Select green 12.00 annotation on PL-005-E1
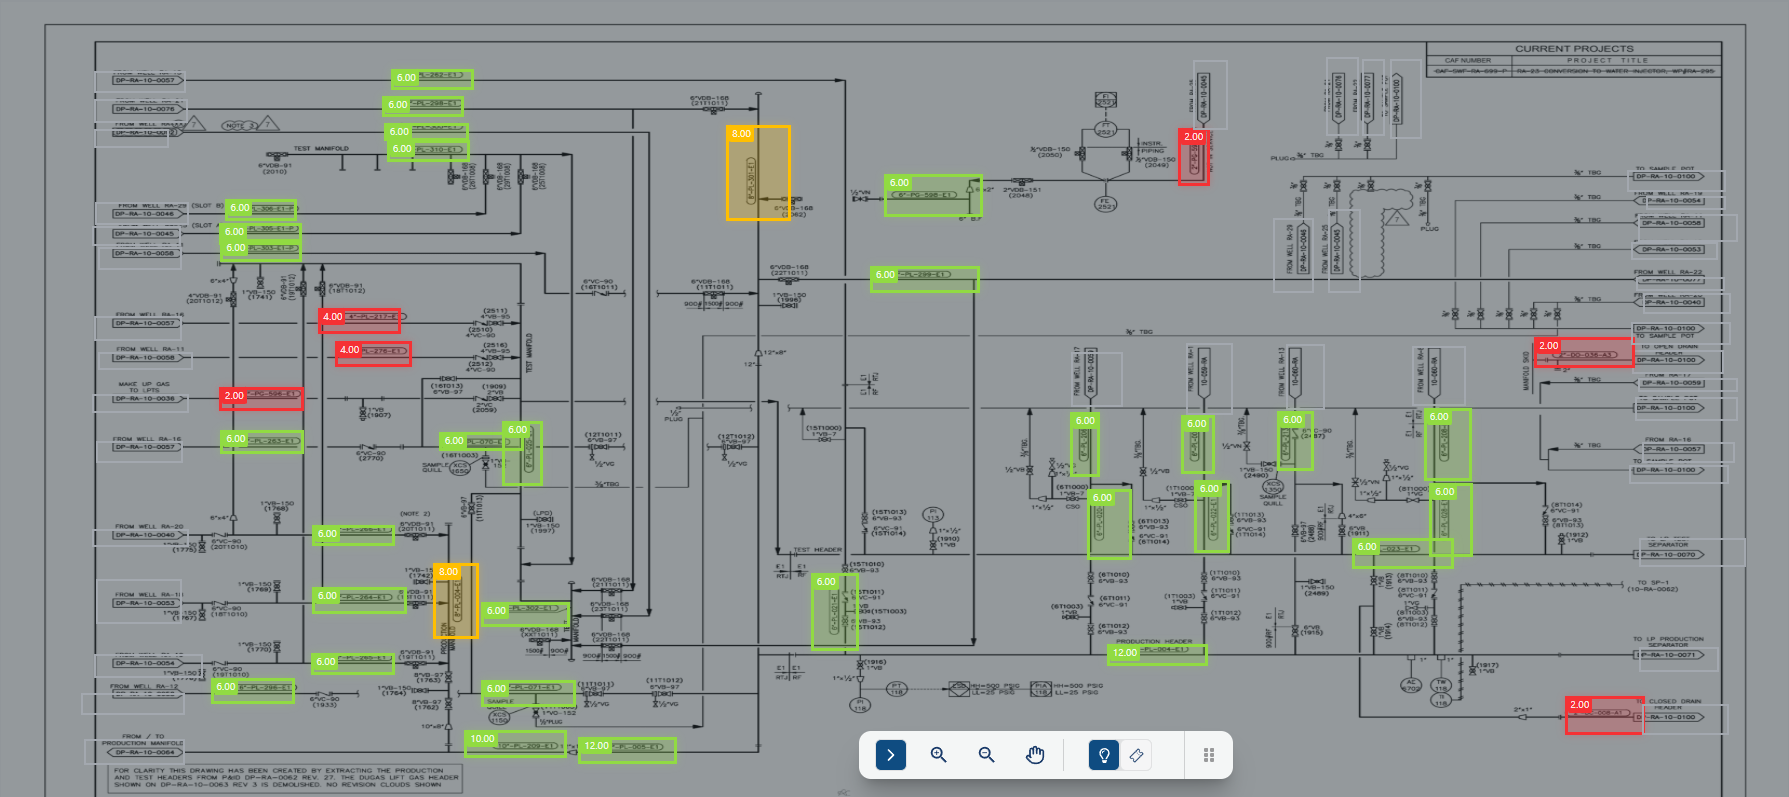 (628, 749)
